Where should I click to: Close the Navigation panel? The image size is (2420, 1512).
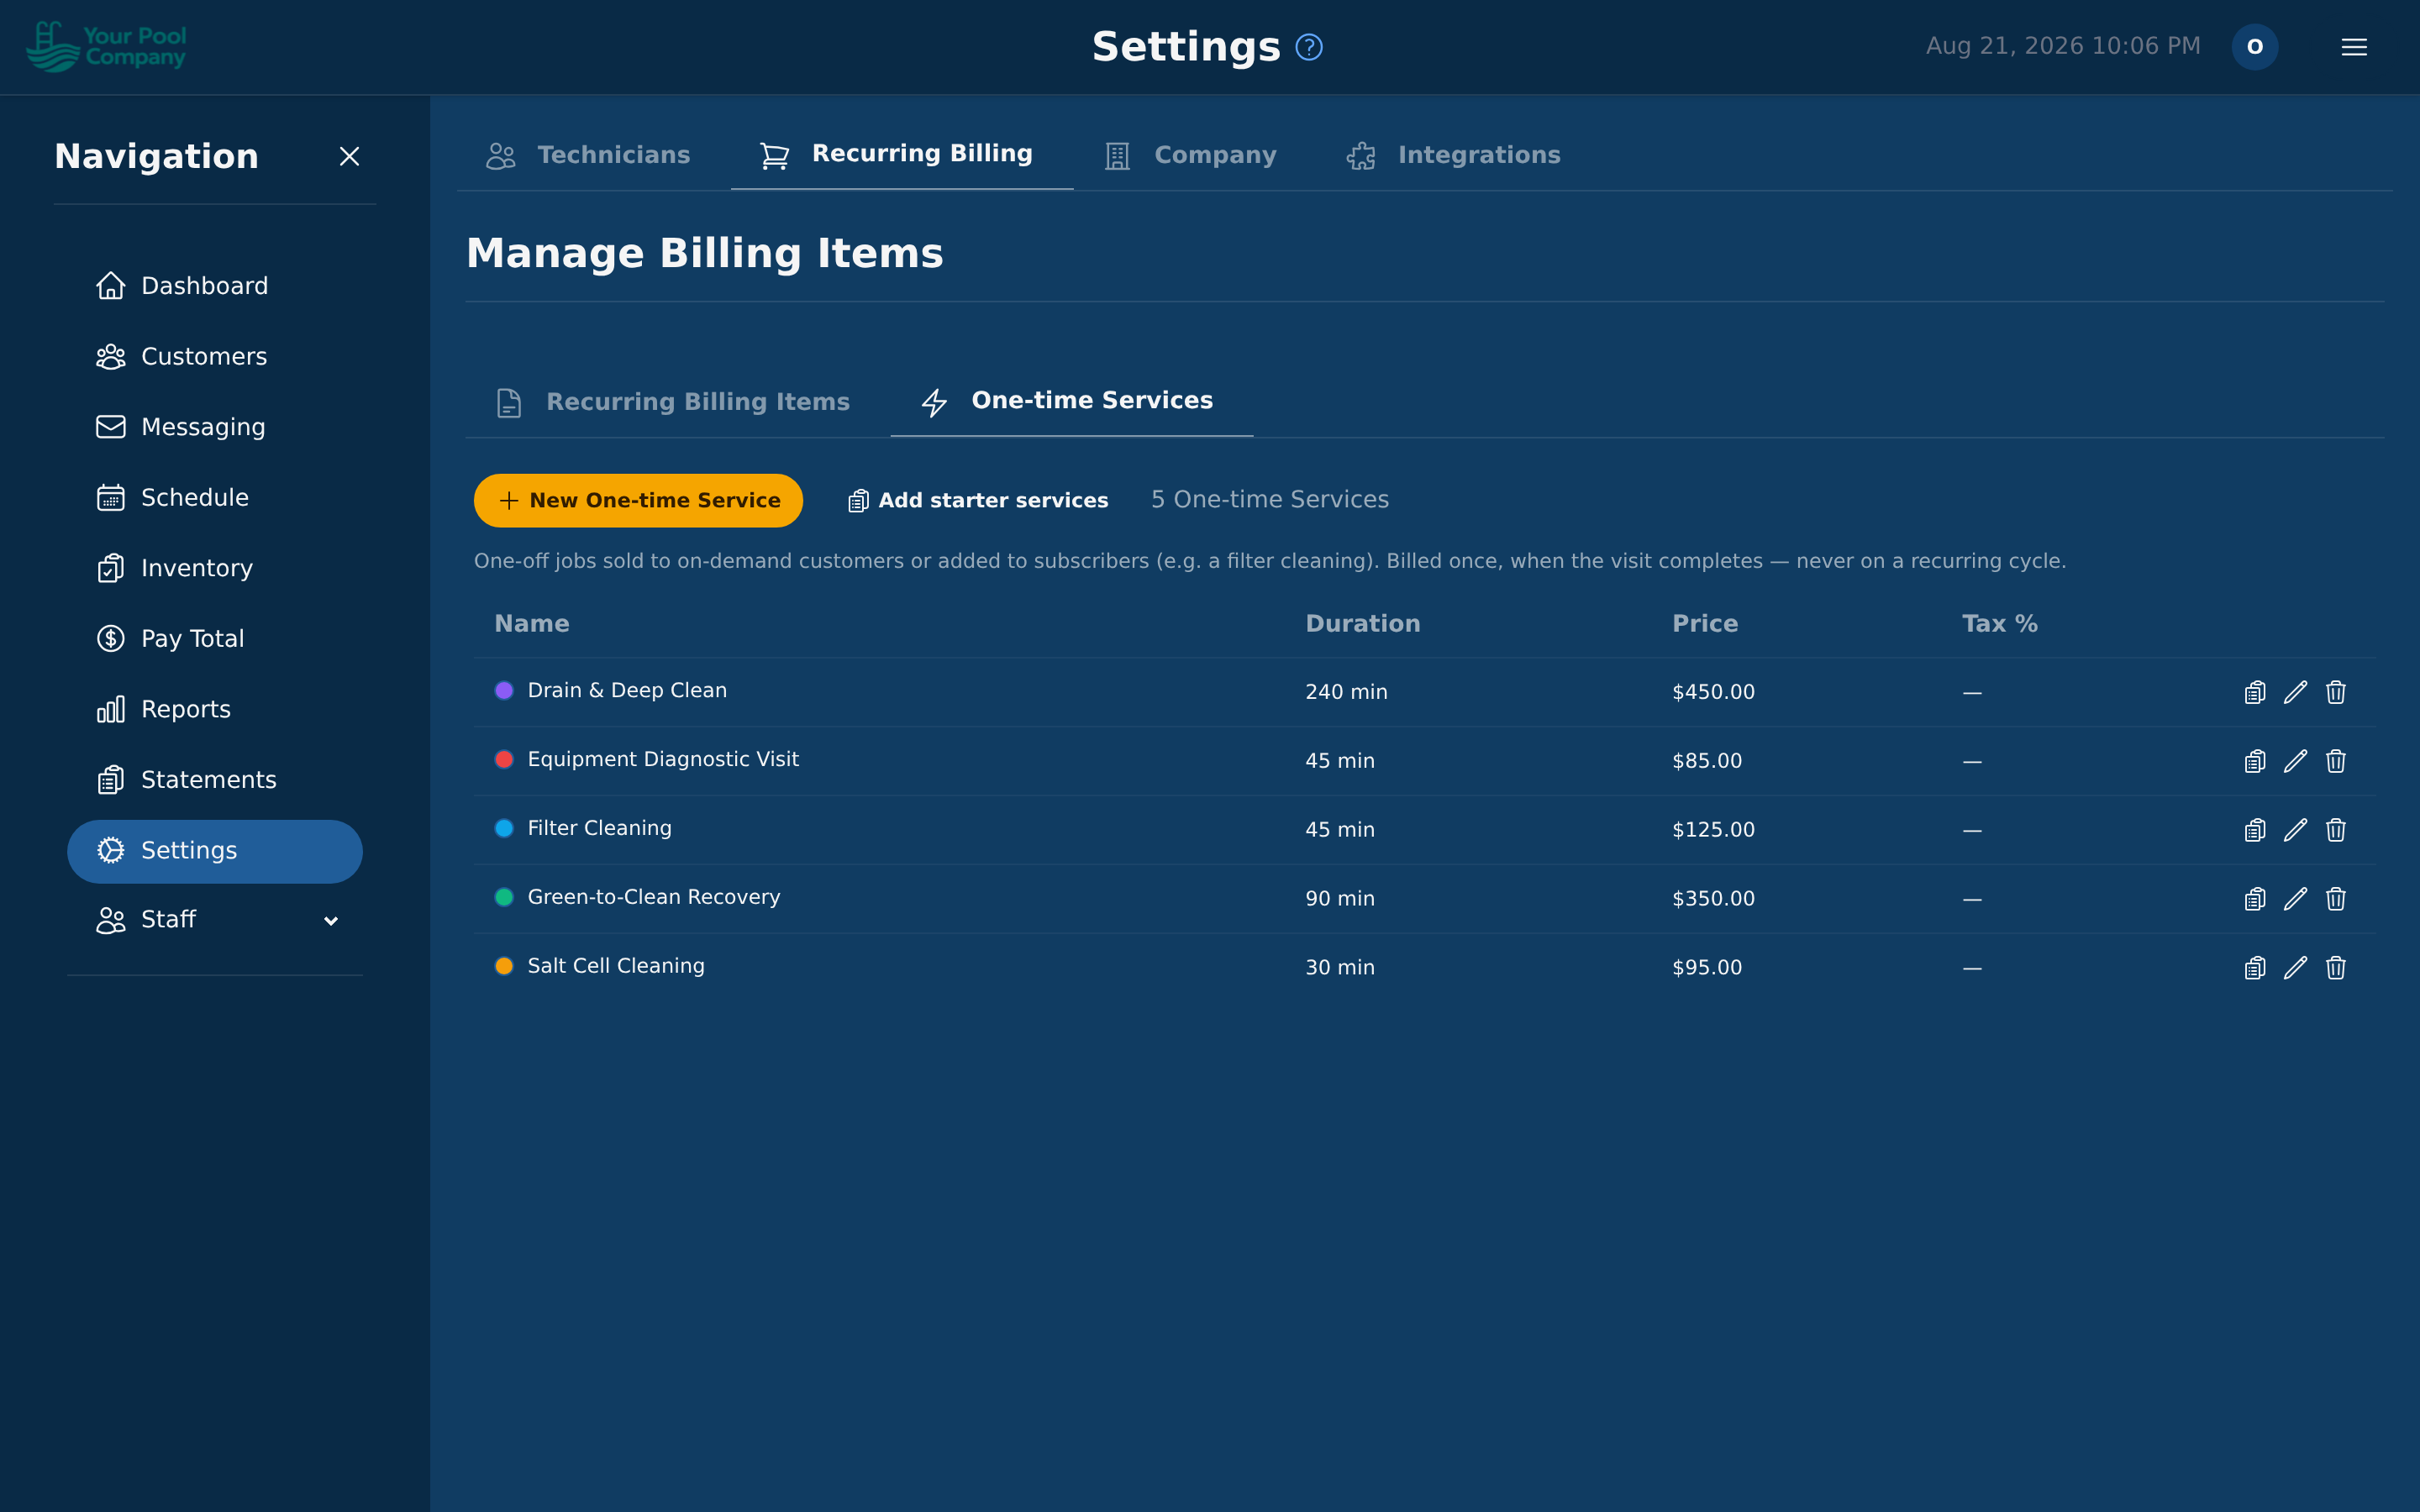[x=349, y=156]
